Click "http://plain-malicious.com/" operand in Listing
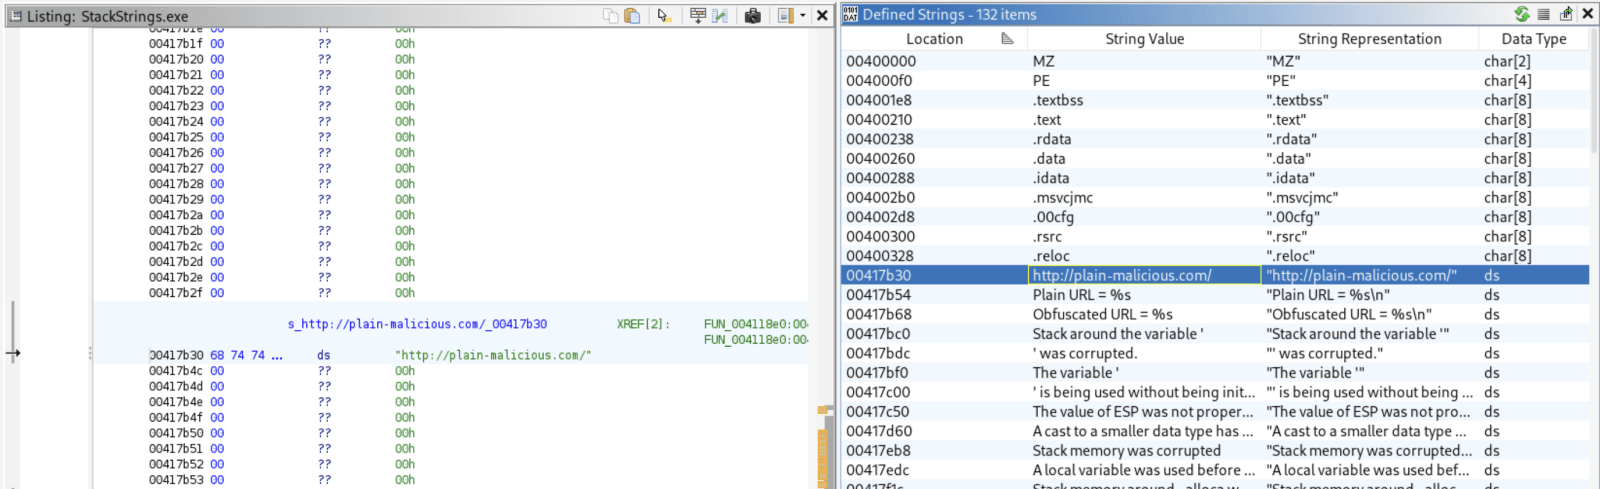This screenshot has height=489, width=1600. [x=493, y=355]
